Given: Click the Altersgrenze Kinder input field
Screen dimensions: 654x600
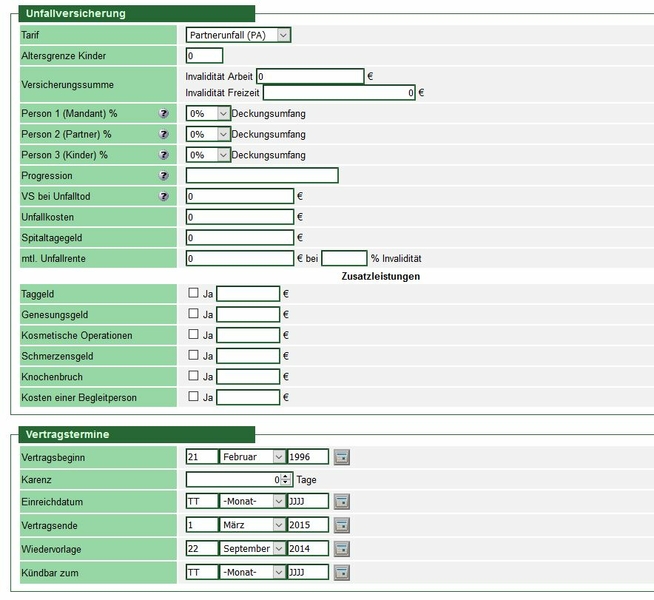Looking at the screenshot, I should tap(204, 55).
